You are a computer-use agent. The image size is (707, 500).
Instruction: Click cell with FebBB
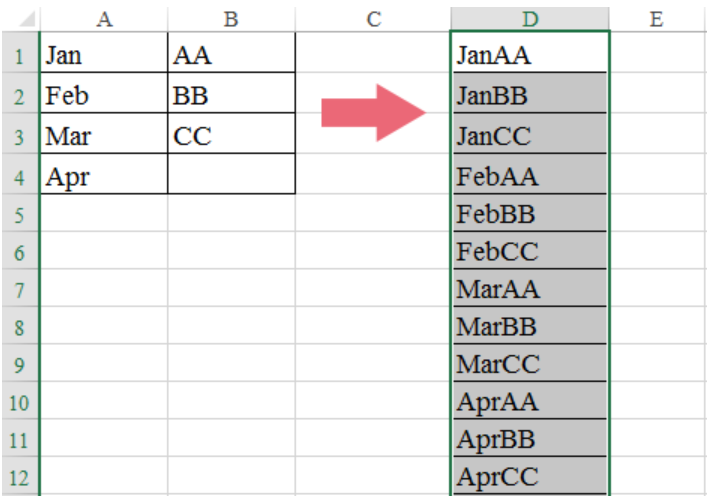[x=530, y=213]
